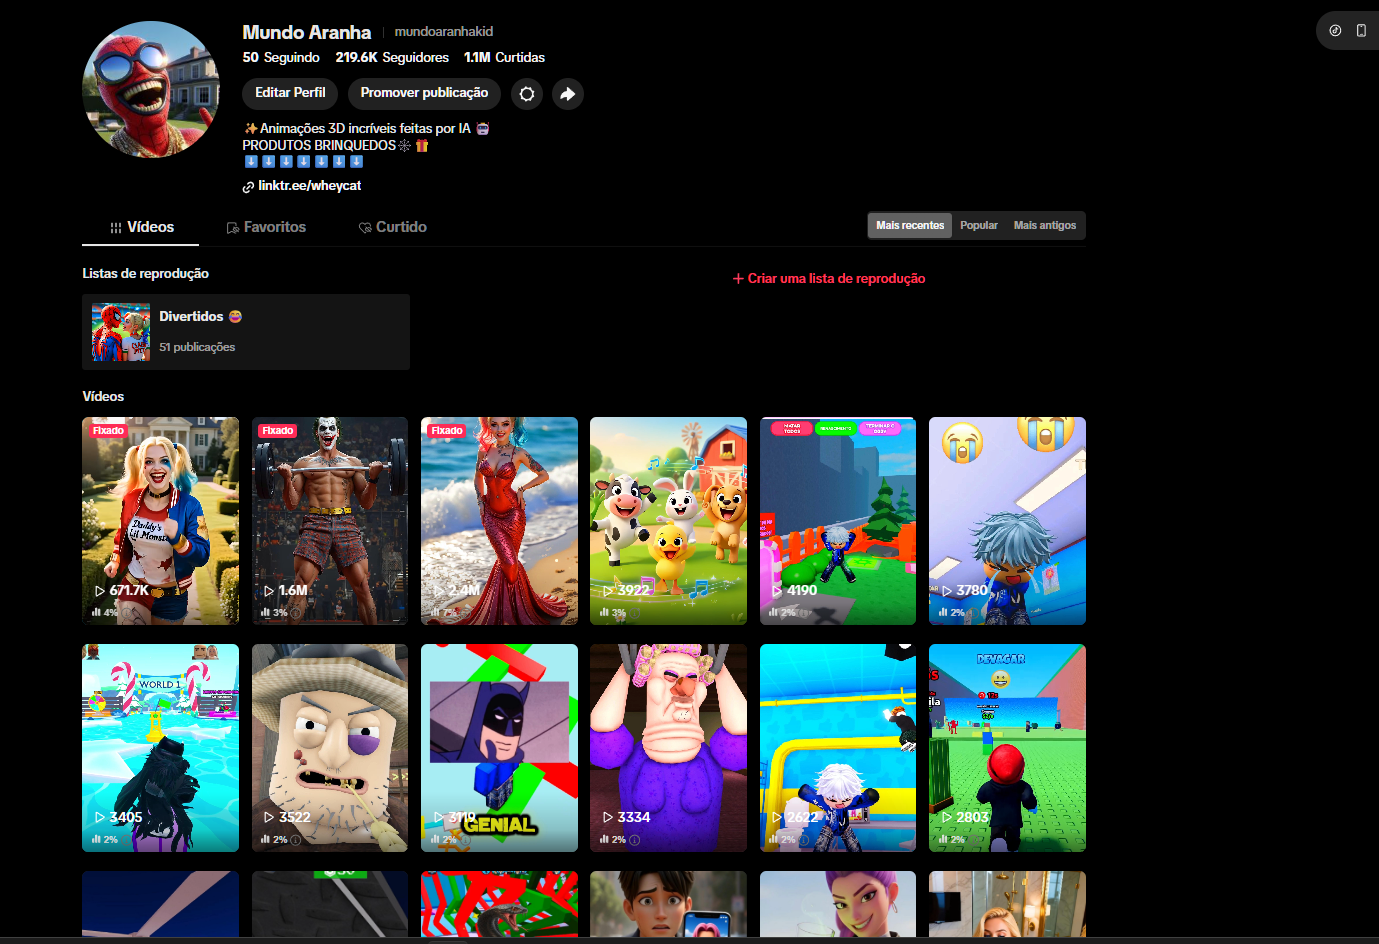Click the Fixado badge on Harley Quinn video
Image resolution: width=1379 pixels, height=944 pixels.
coord(108,431)
